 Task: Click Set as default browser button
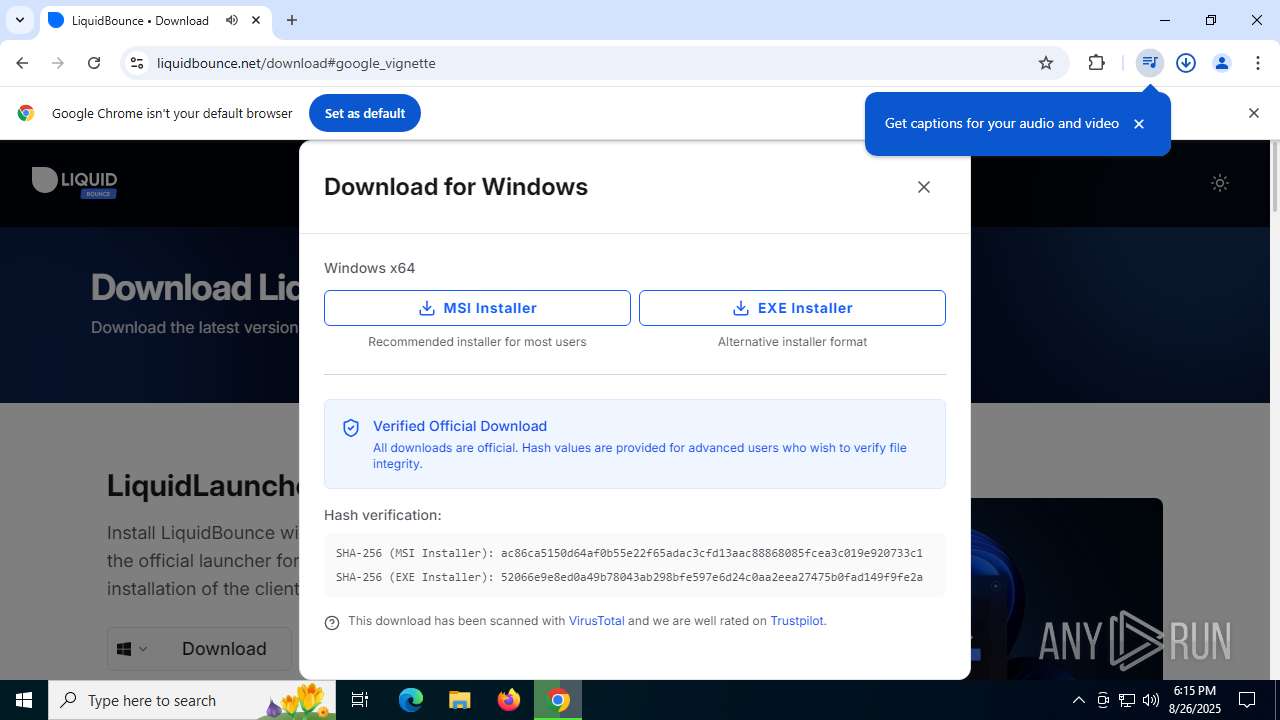point(365,113)
